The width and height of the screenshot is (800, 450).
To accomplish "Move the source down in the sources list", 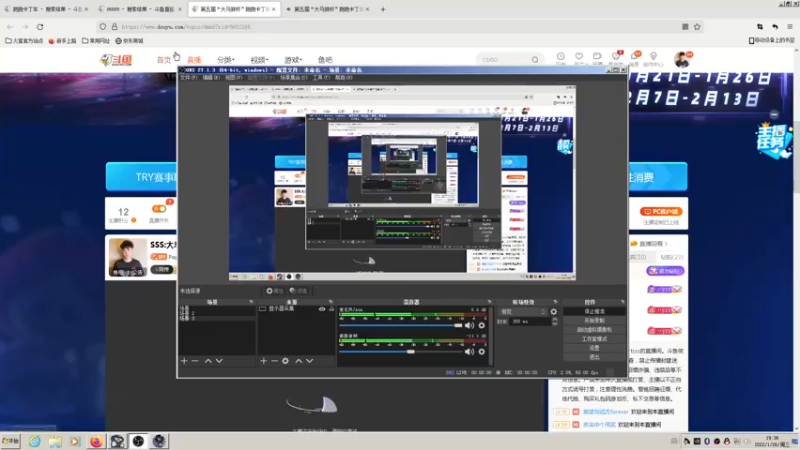I will click(309, 361).
